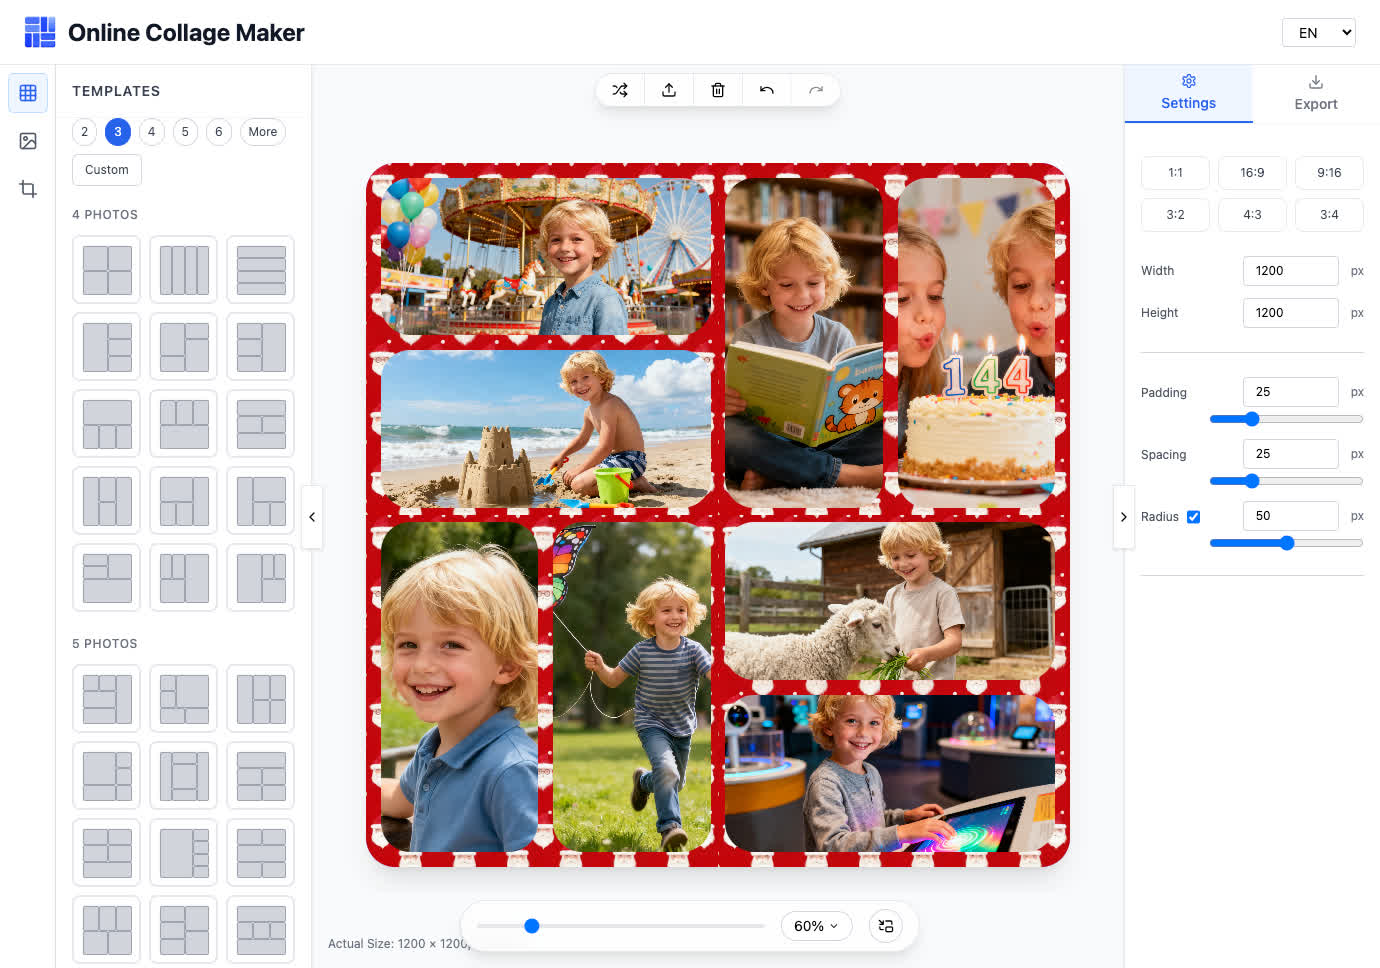Click the Custom layout button
The image size is (1380, 968).
(x=107, y=170)
